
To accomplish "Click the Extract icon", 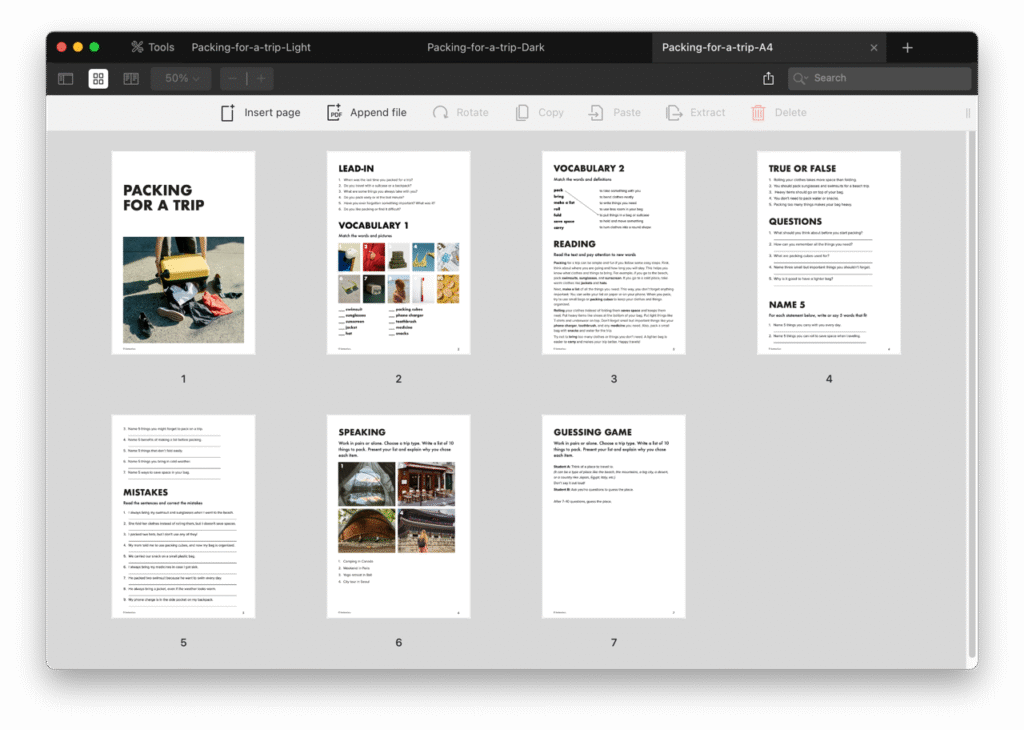I will [x=675, y=113].
